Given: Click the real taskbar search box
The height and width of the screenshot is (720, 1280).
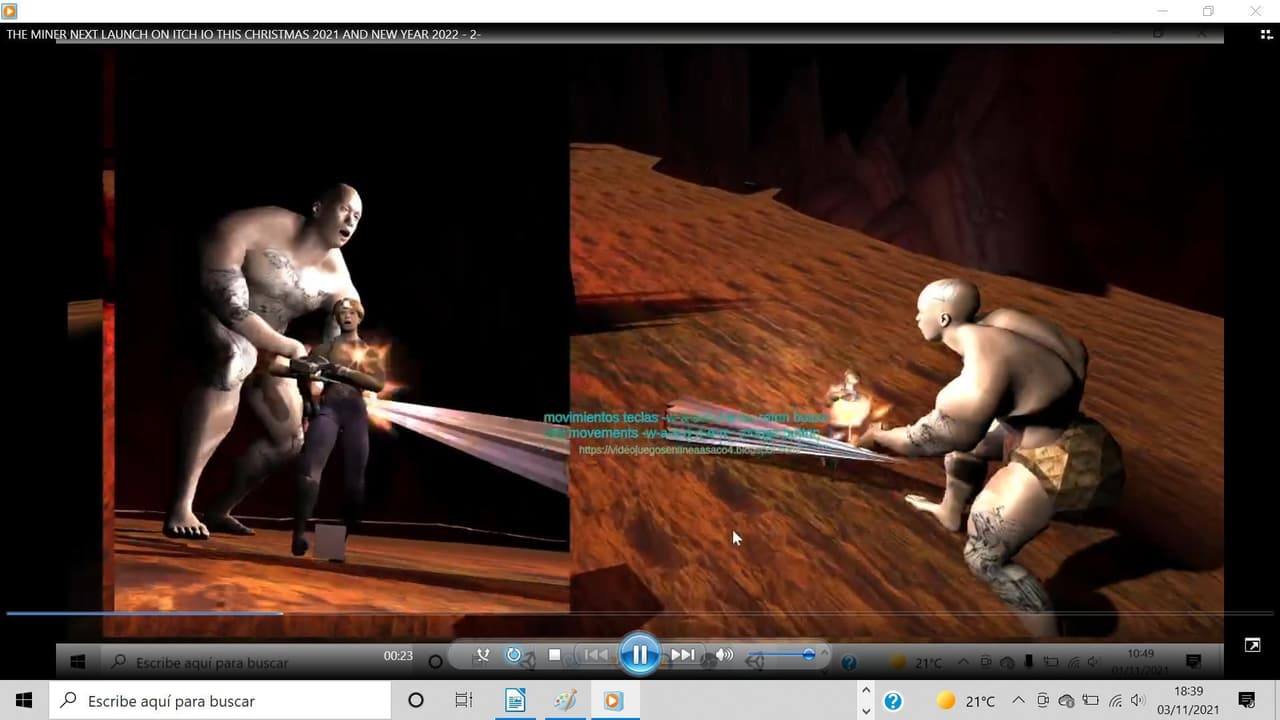Looking at the screenshot, I should coord(220,701).
